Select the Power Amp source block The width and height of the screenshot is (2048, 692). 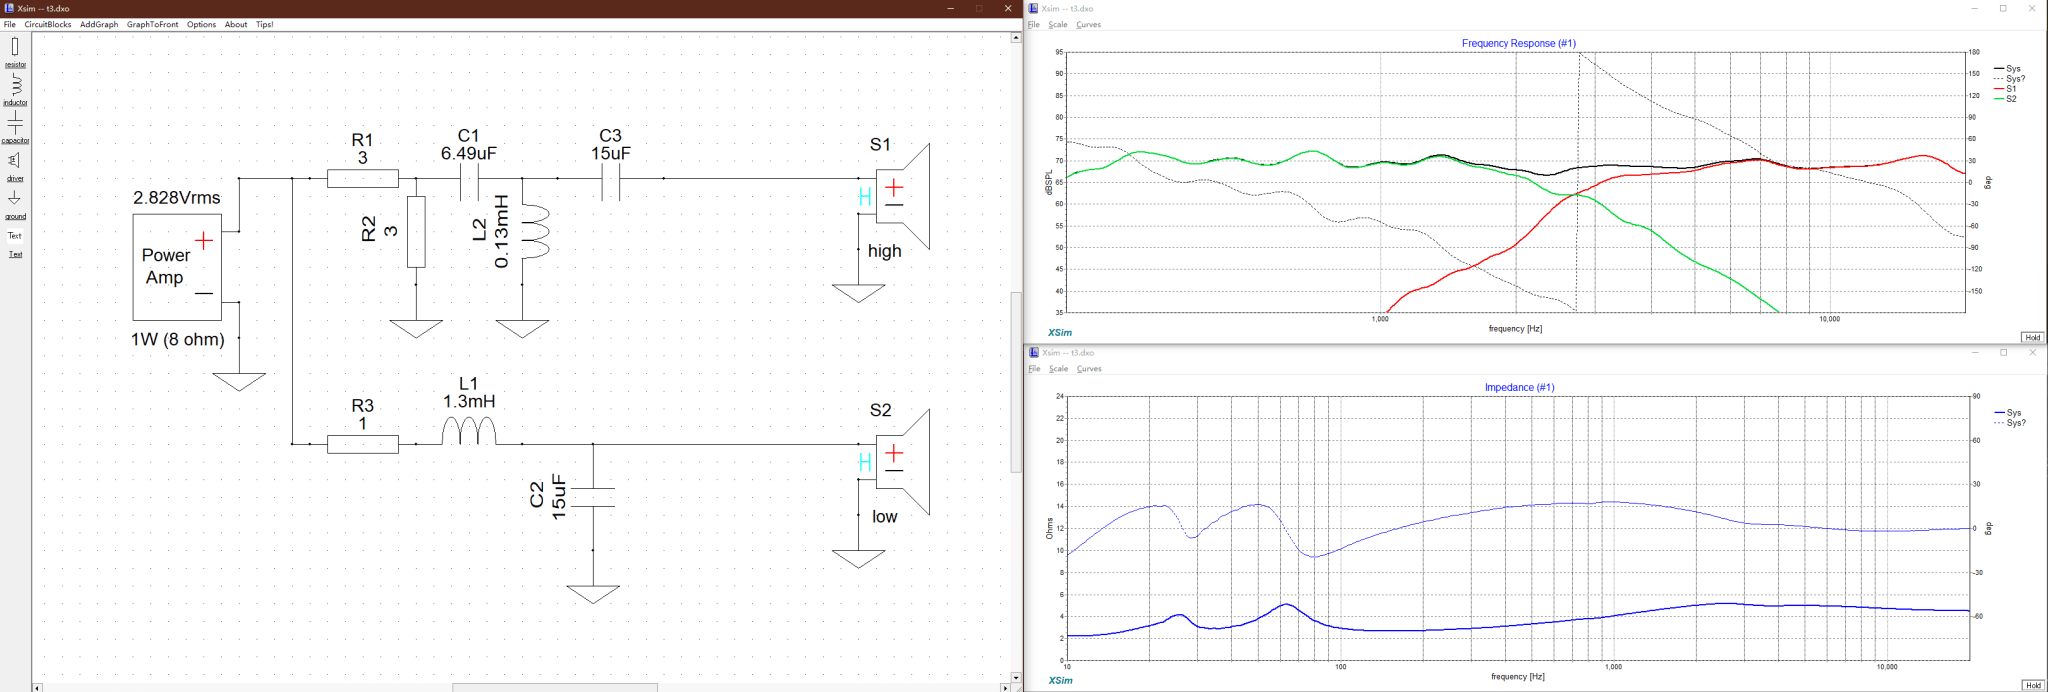coord(177,267)
